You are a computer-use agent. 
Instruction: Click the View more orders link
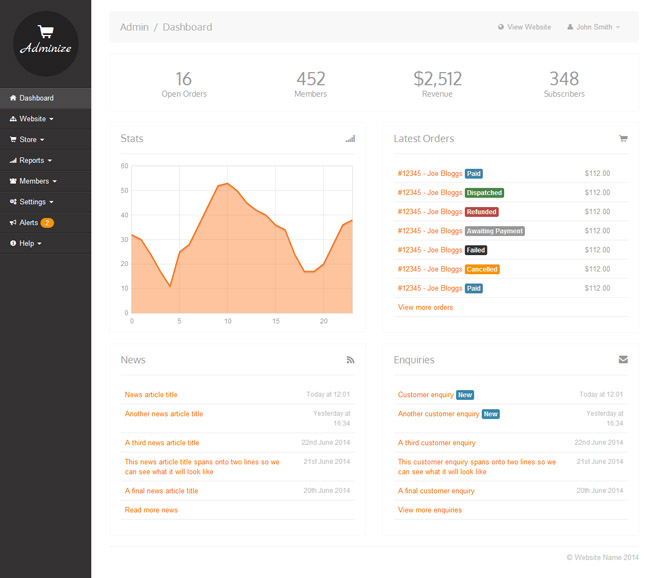(x=425, y=307)
